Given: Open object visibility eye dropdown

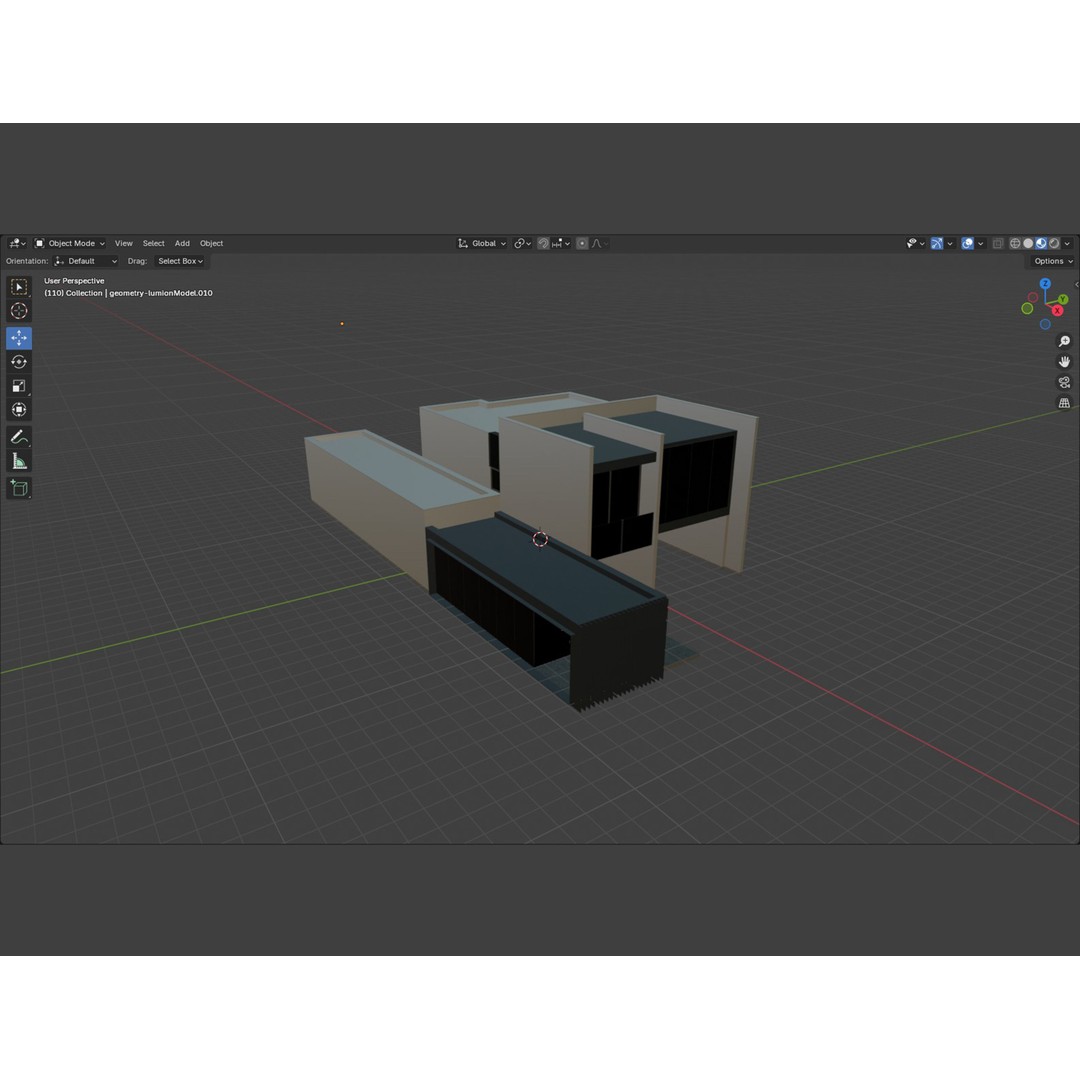Looking at the screenshot, I should point(915,243).
